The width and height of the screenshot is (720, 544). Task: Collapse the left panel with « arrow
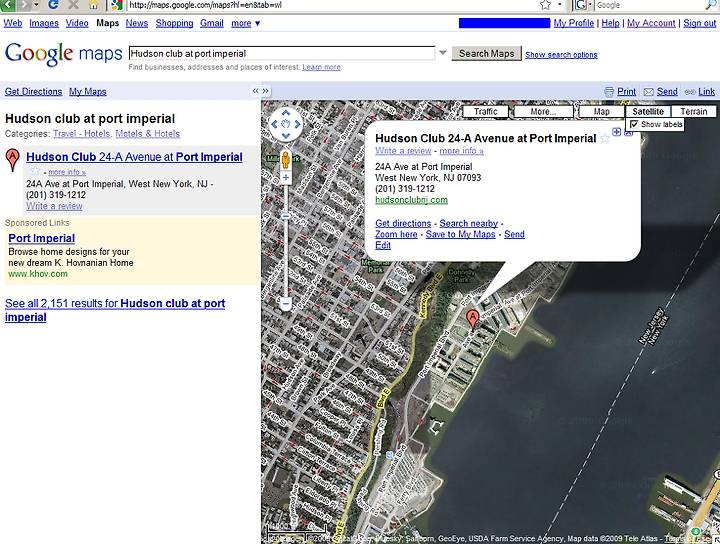[255, 91]
